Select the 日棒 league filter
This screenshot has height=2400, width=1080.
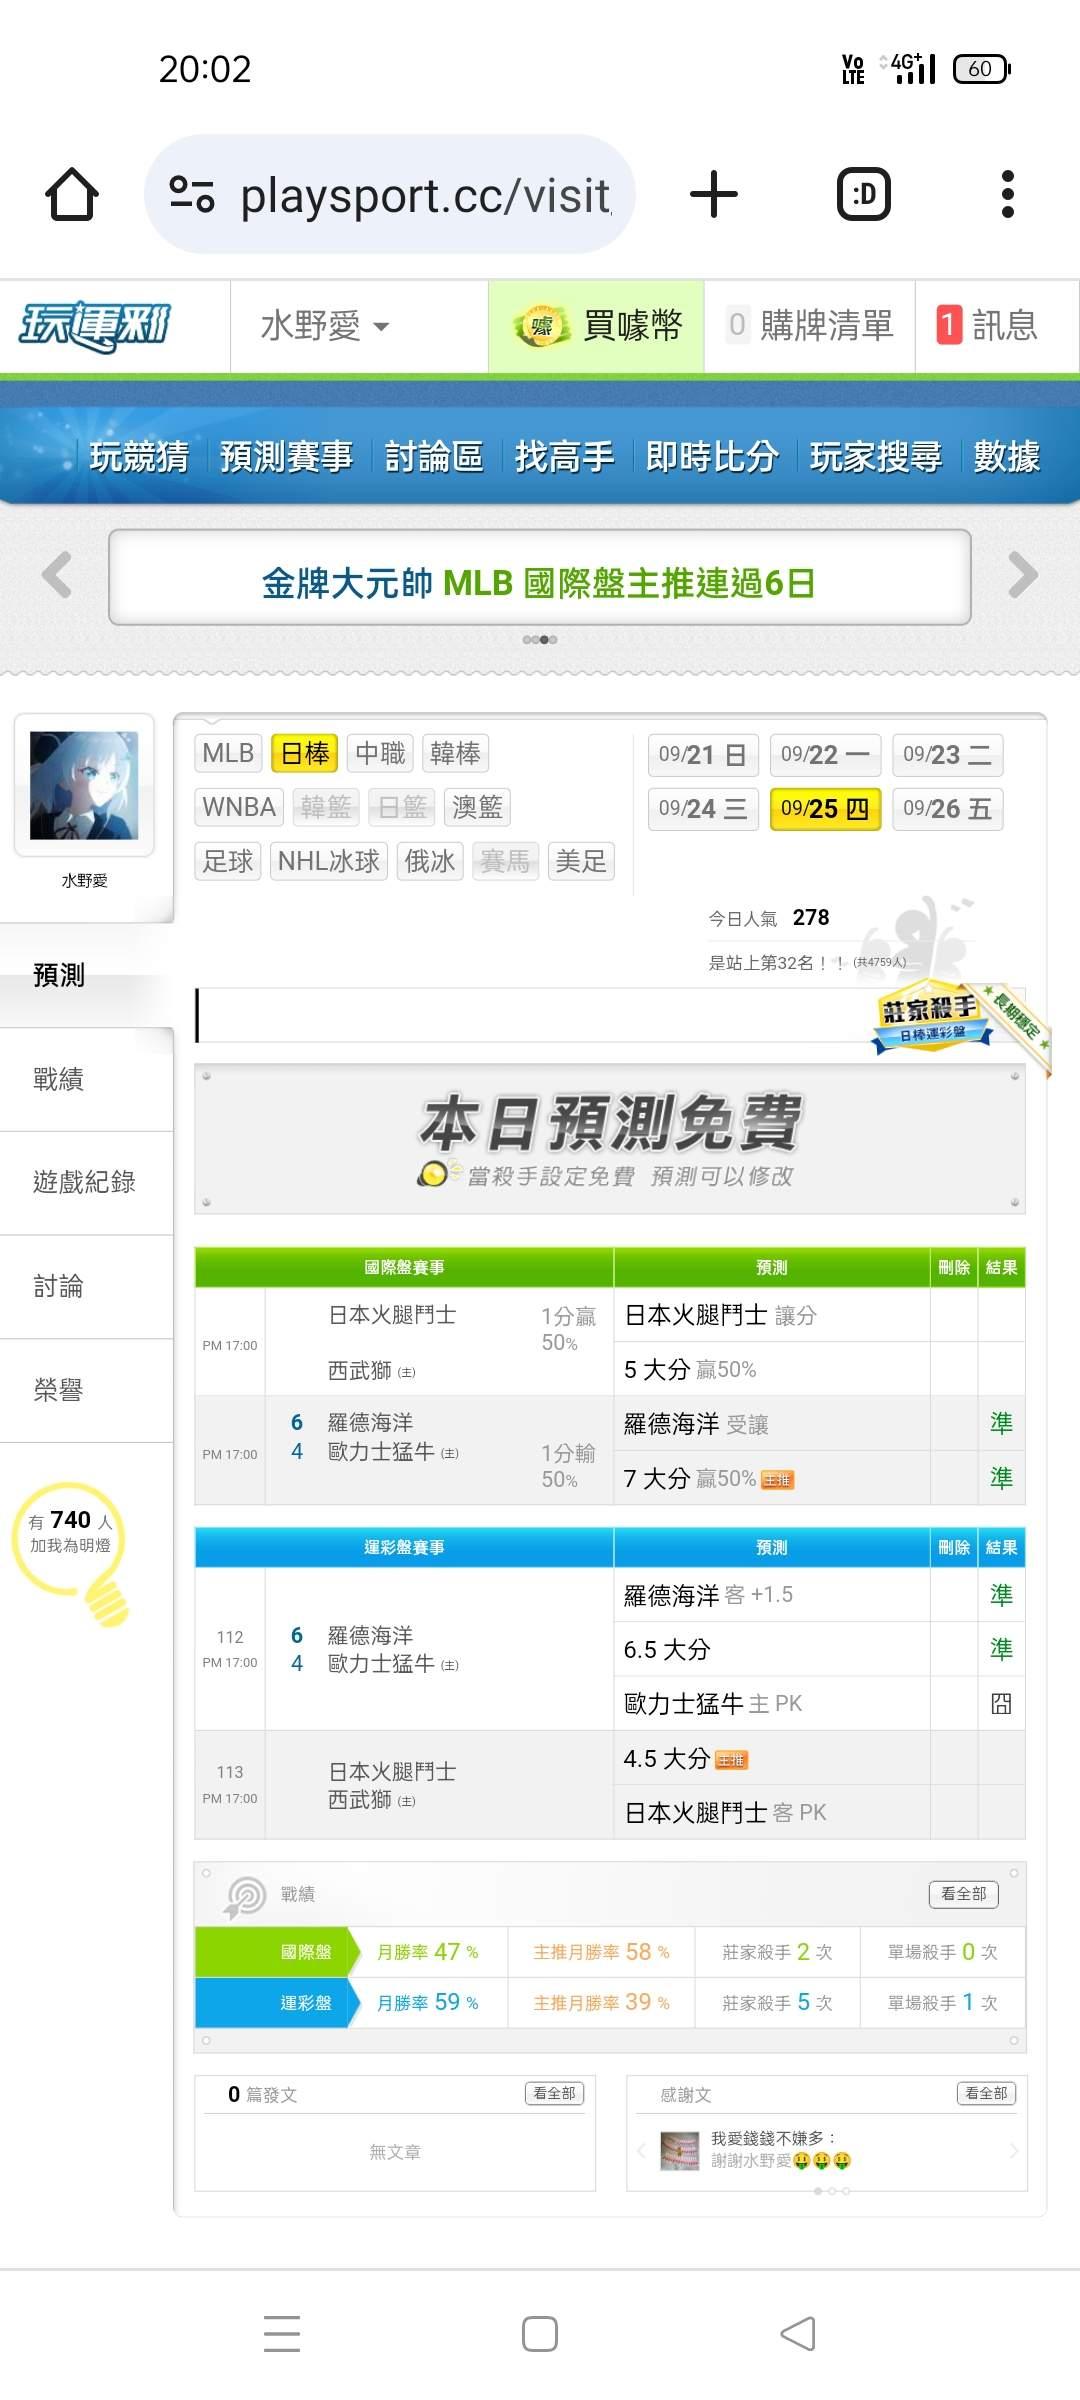pyautogui.click(x=305, y=753)
